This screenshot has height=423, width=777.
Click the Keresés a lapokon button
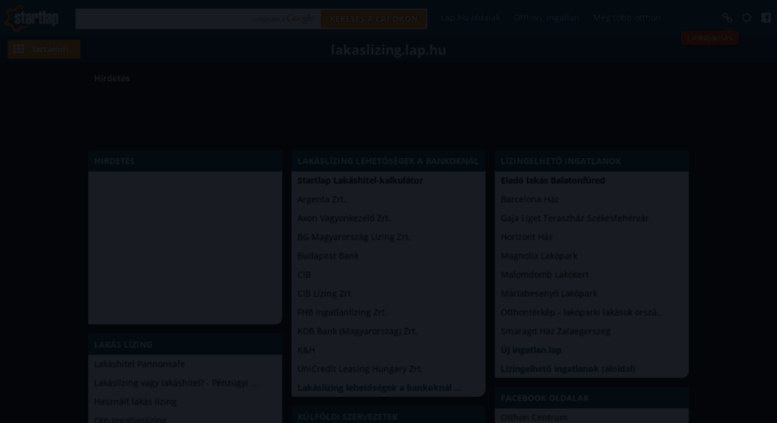tap(374, 19)
